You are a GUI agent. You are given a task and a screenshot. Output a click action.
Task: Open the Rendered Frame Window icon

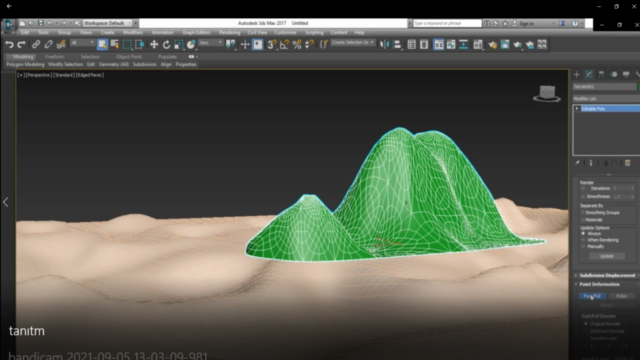(505, 44)
